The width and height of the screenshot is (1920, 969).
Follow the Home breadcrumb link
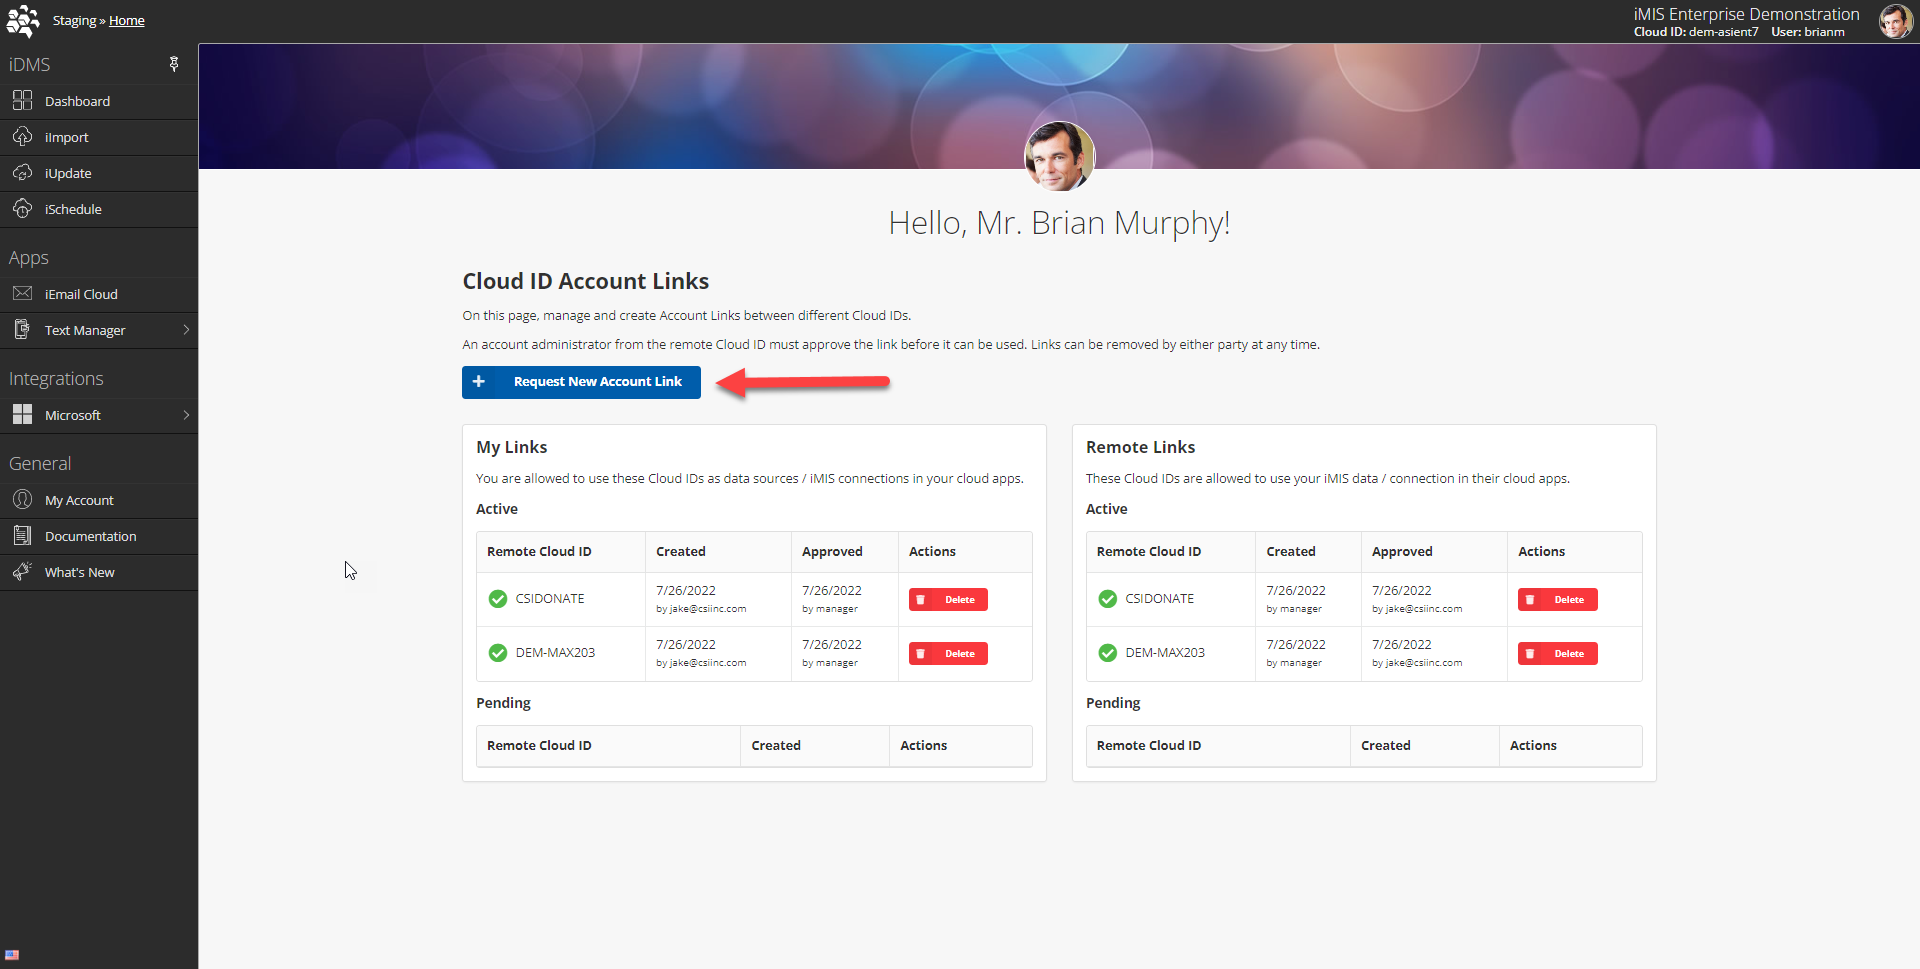click(x=126, y=21)
